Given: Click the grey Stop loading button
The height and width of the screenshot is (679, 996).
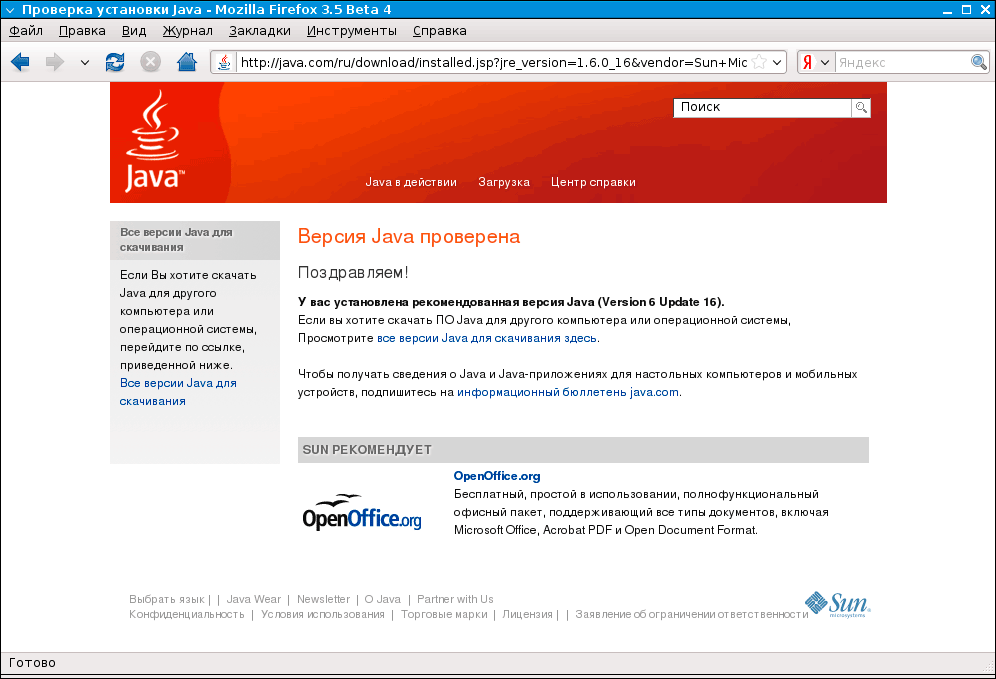Looking at the screenshot, I should pos(151,62).
